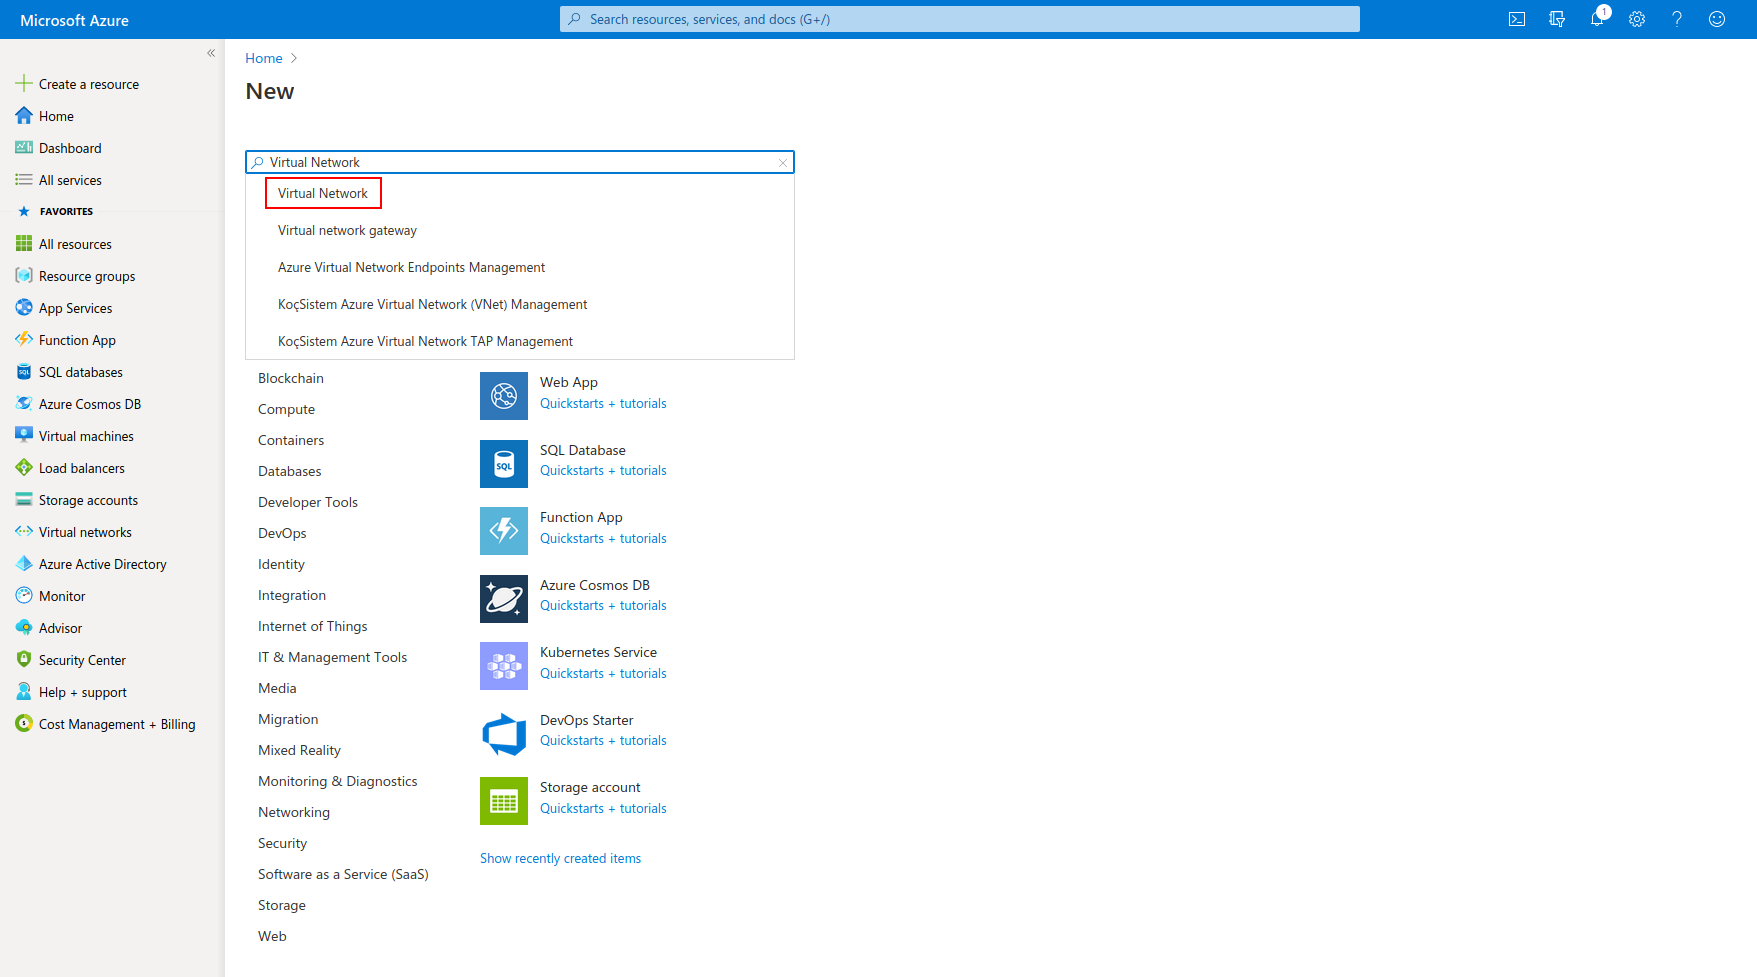Open Resource groups in sidebar
This screenshot has width=1757, height=977.
click(75, 276)
